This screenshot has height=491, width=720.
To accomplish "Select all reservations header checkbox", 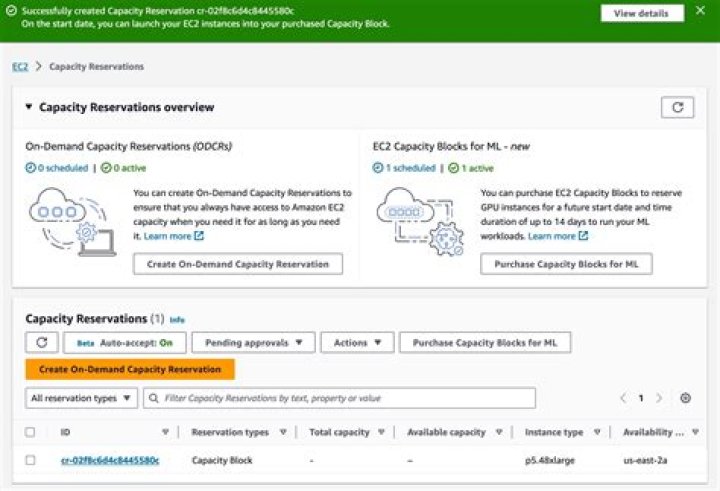I will click(x=30, y=433).
